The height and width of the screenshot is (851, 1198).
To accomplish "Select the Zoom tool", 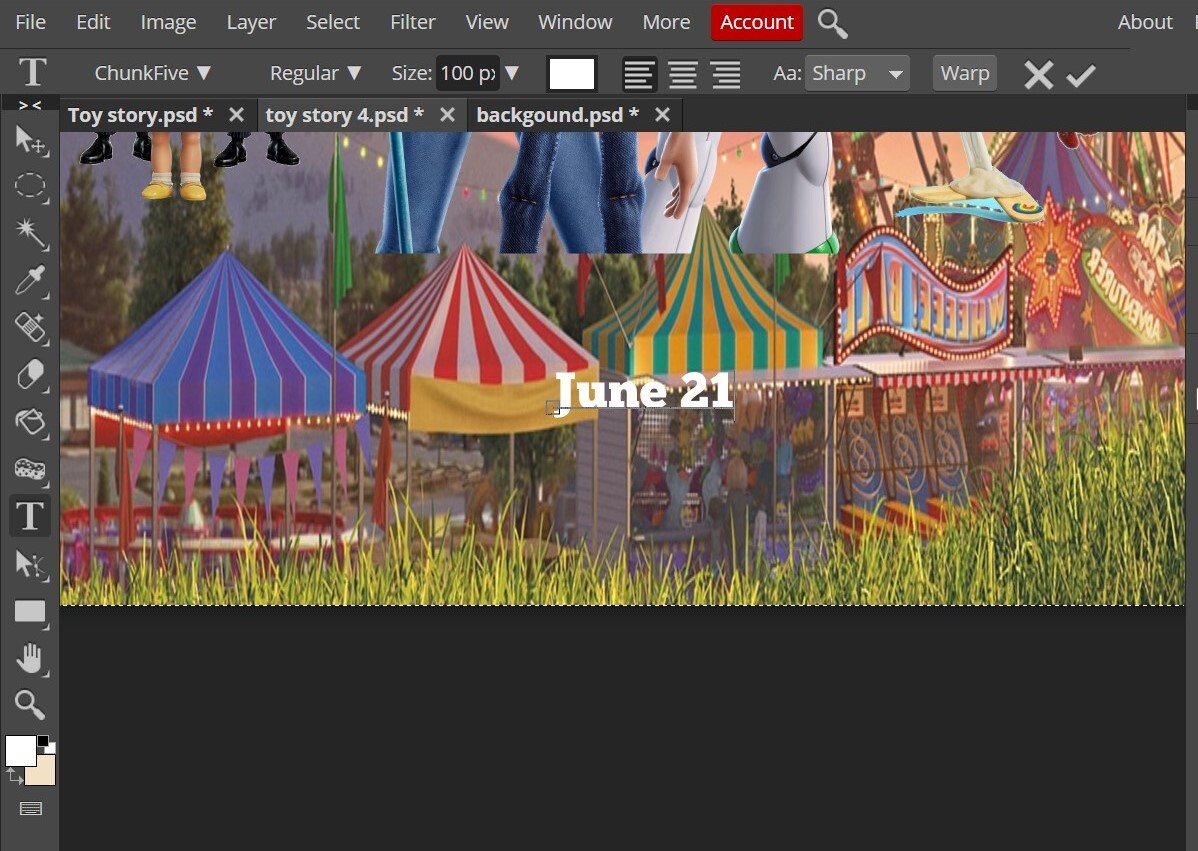I will (x=30, y=704).
